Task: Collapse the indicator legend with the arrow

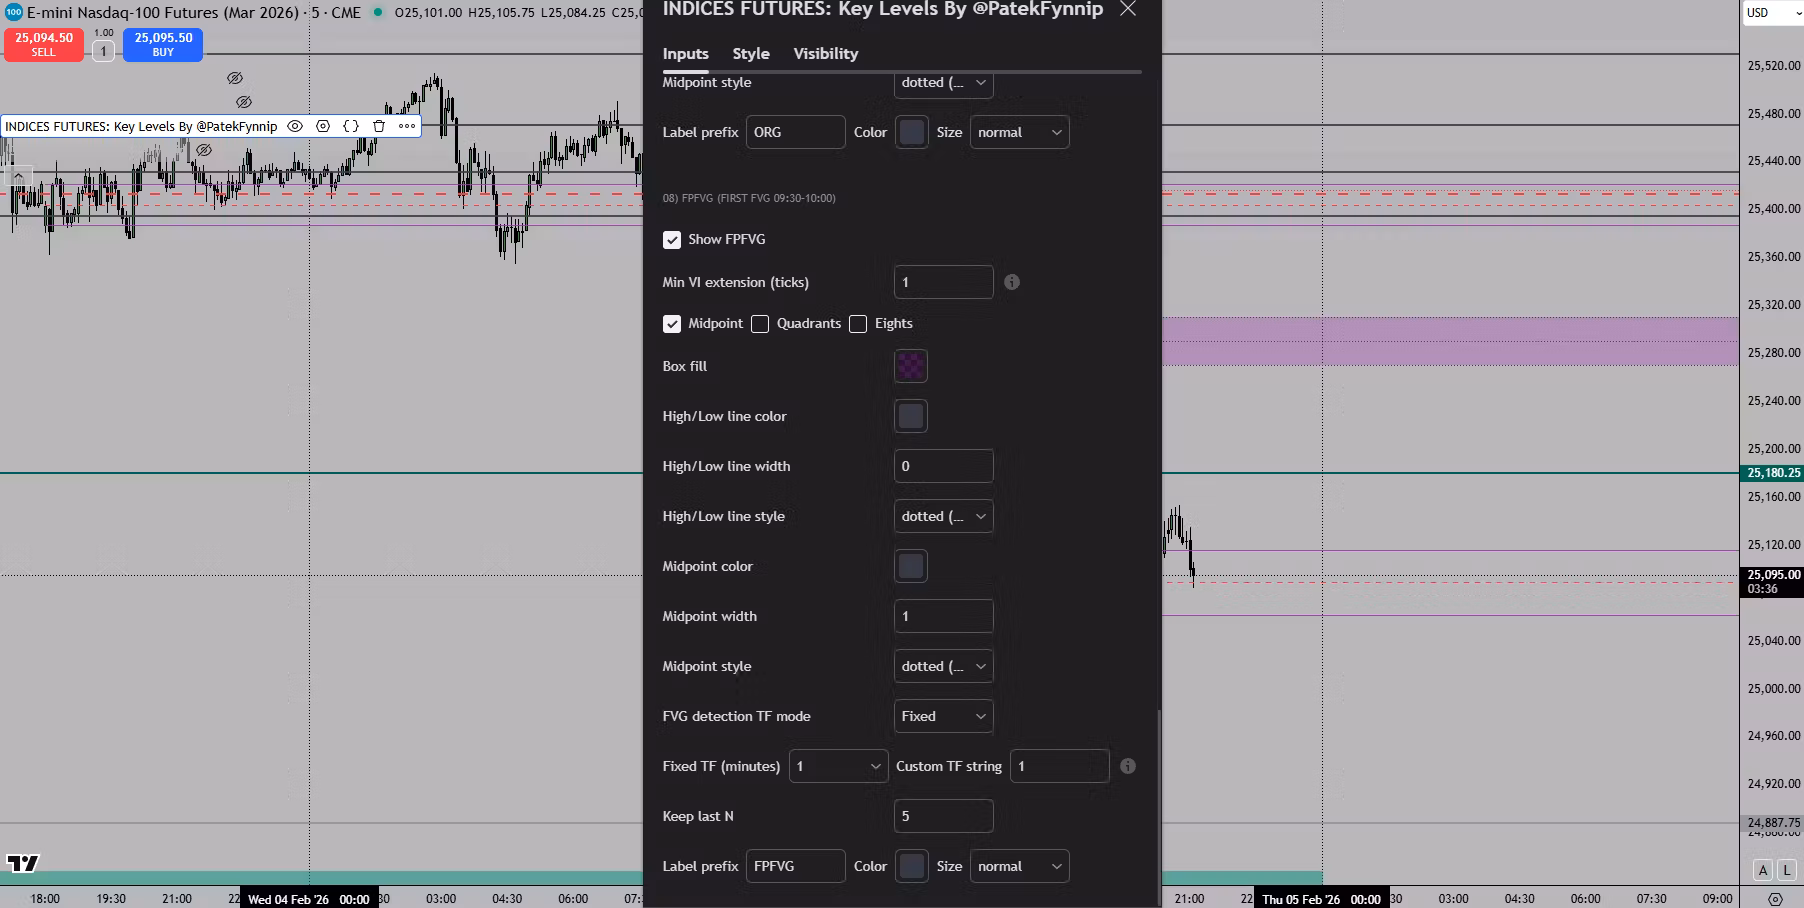Action: [x=18, y=176]
